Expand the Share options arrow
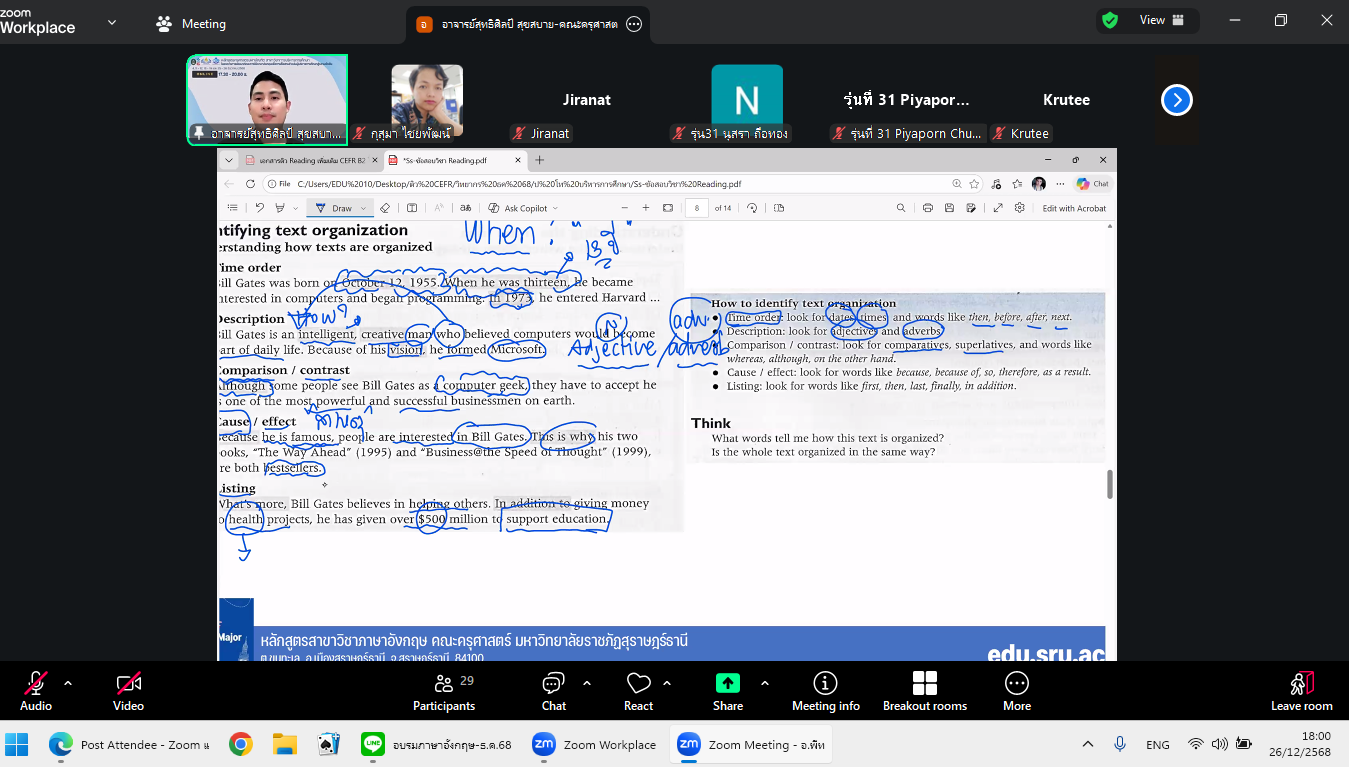Viewport: 1349px width, 767px height. point(765,684)
